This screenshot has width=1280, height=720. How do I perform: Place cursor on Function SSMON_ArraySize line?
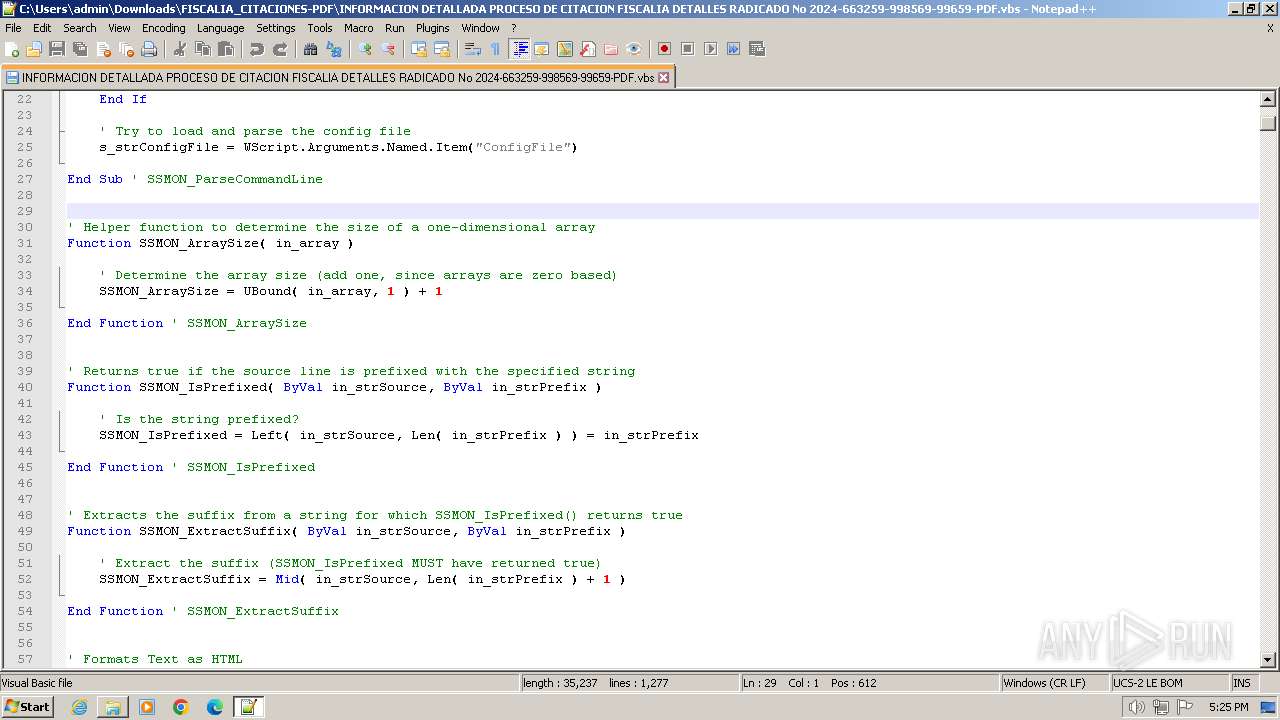coord(210,243)
